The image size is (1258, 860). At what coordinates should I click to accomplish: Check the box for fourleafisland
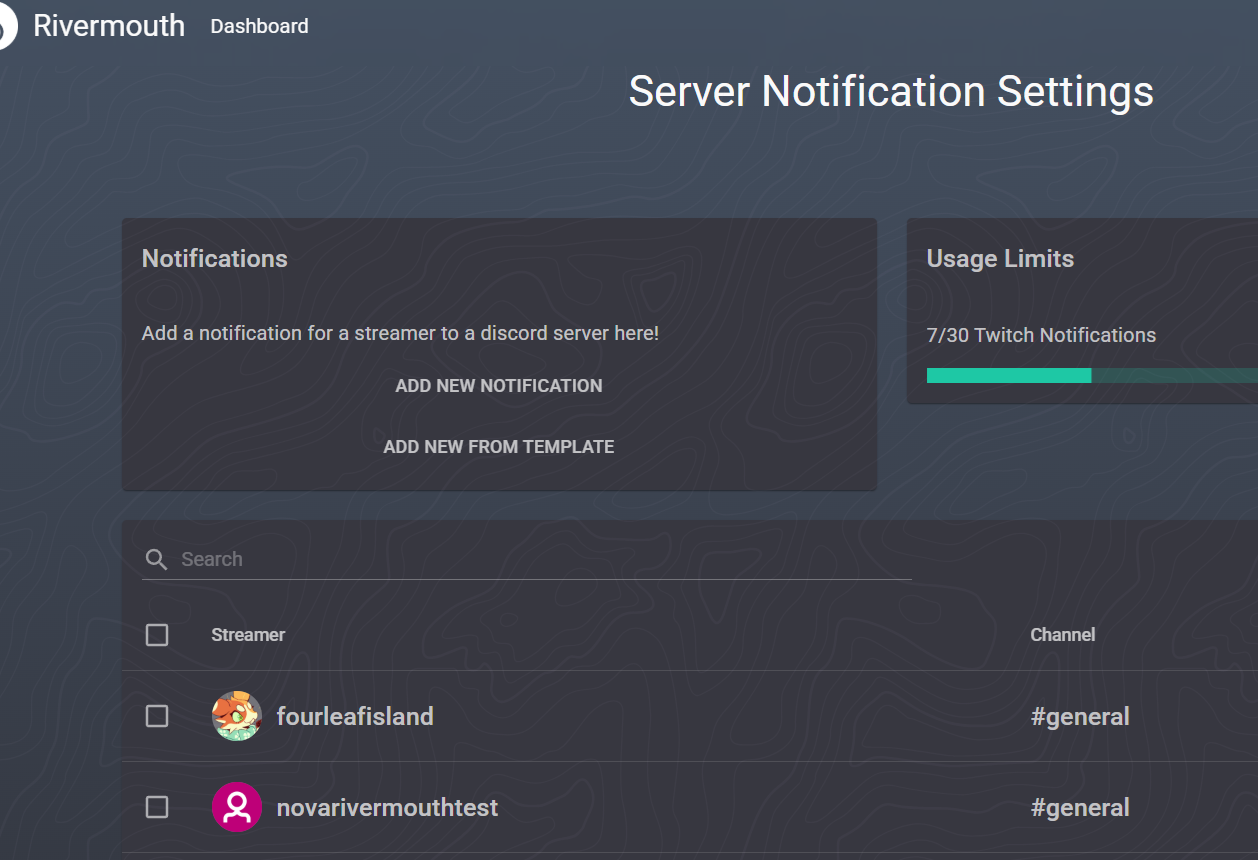pyautogui.click(x=157, y=716)
